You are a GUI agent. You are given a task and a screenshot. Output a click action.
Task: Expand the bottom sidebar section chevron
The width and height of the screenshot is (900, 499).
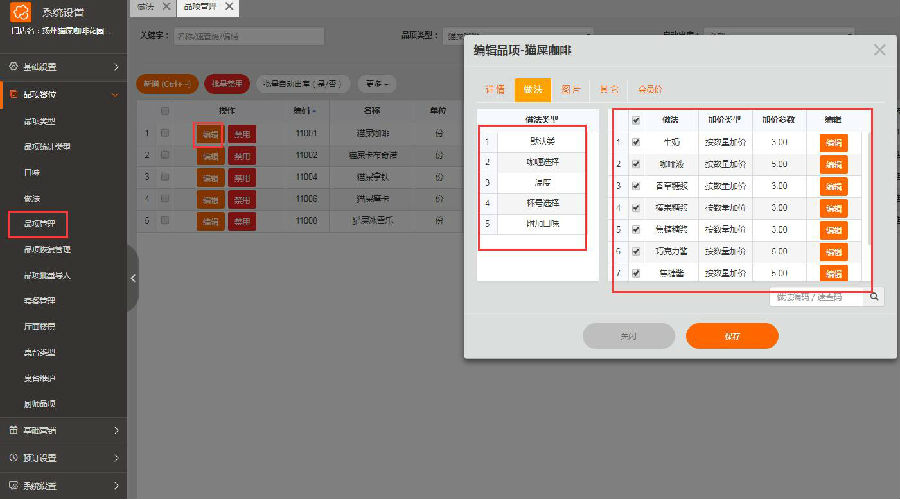[x=116, y=486]
